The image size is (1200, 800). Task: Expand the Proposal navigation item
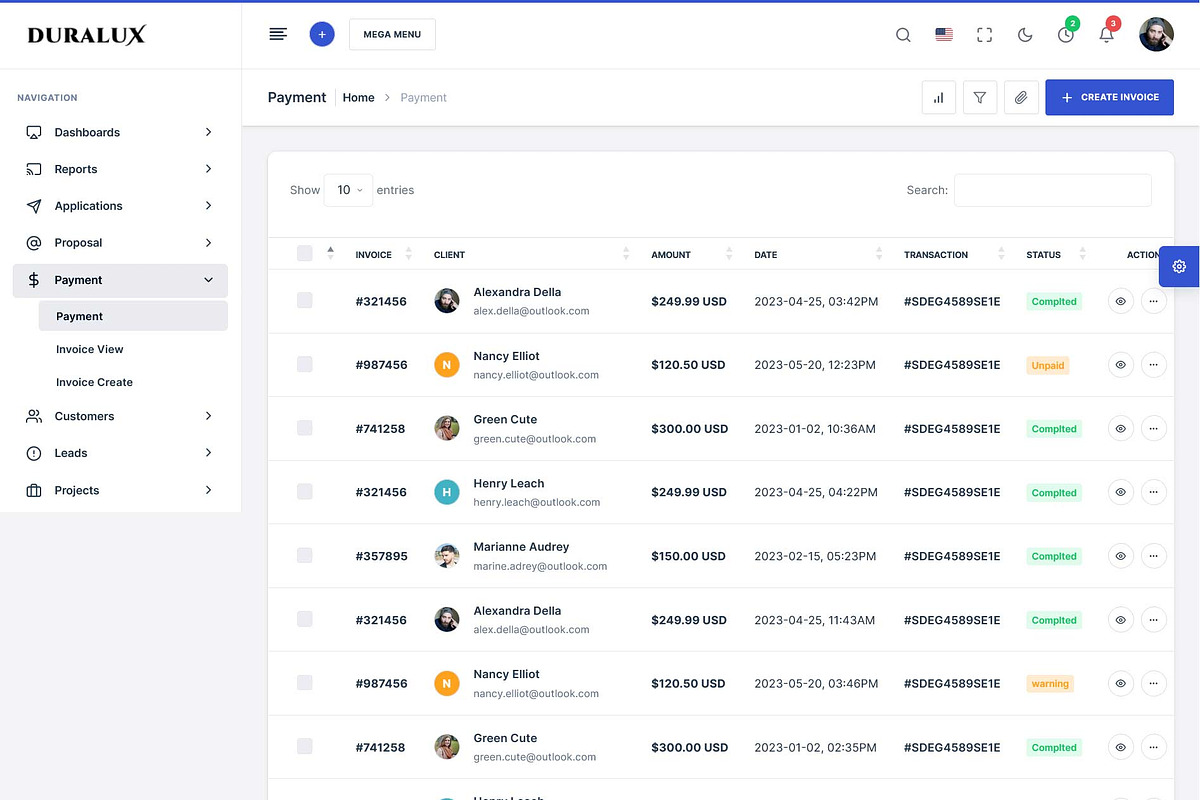click(120, 243)
